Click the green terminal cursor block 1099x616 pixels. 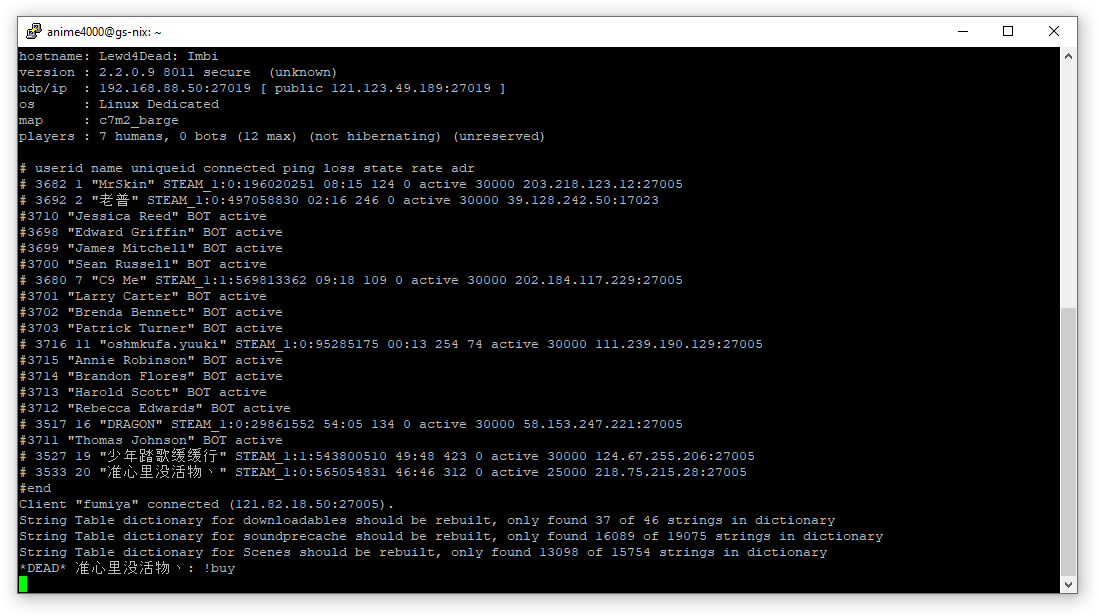[x=23, y=584]
